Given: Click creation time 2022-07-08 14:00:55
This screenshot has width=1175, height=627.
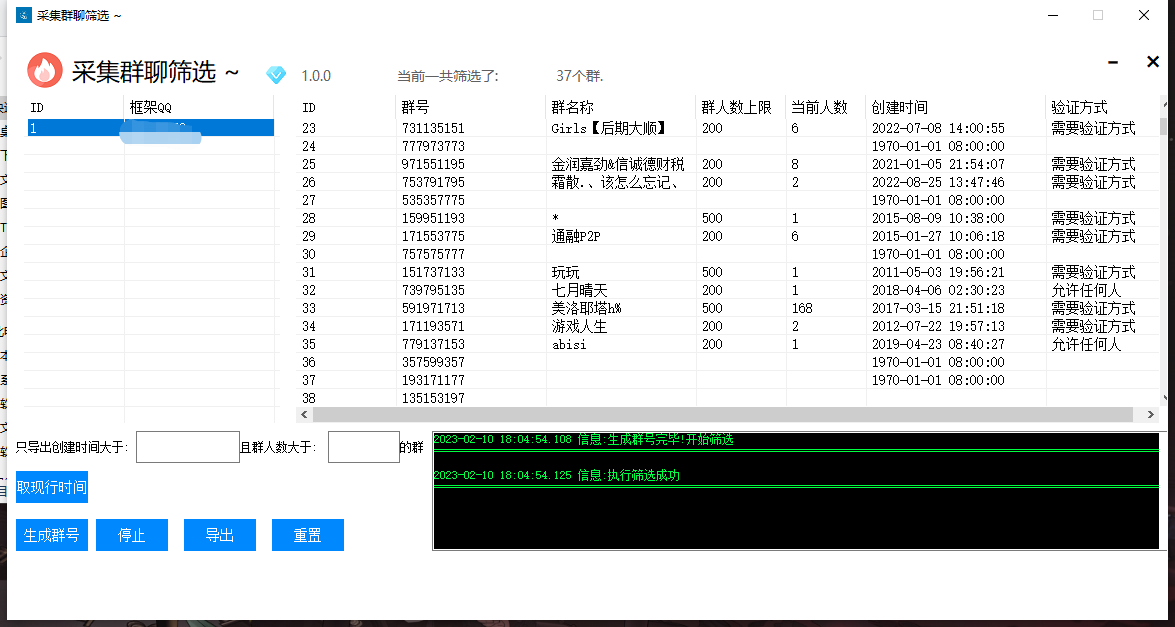Looking at the screenshot, I should pos(938,128).
